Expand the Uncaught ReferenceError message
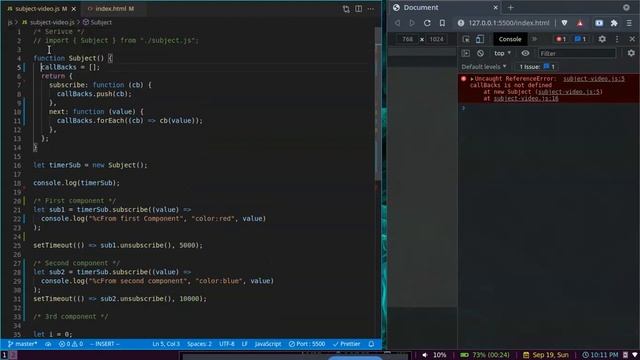The image size is (640, 360). point(472,79)
